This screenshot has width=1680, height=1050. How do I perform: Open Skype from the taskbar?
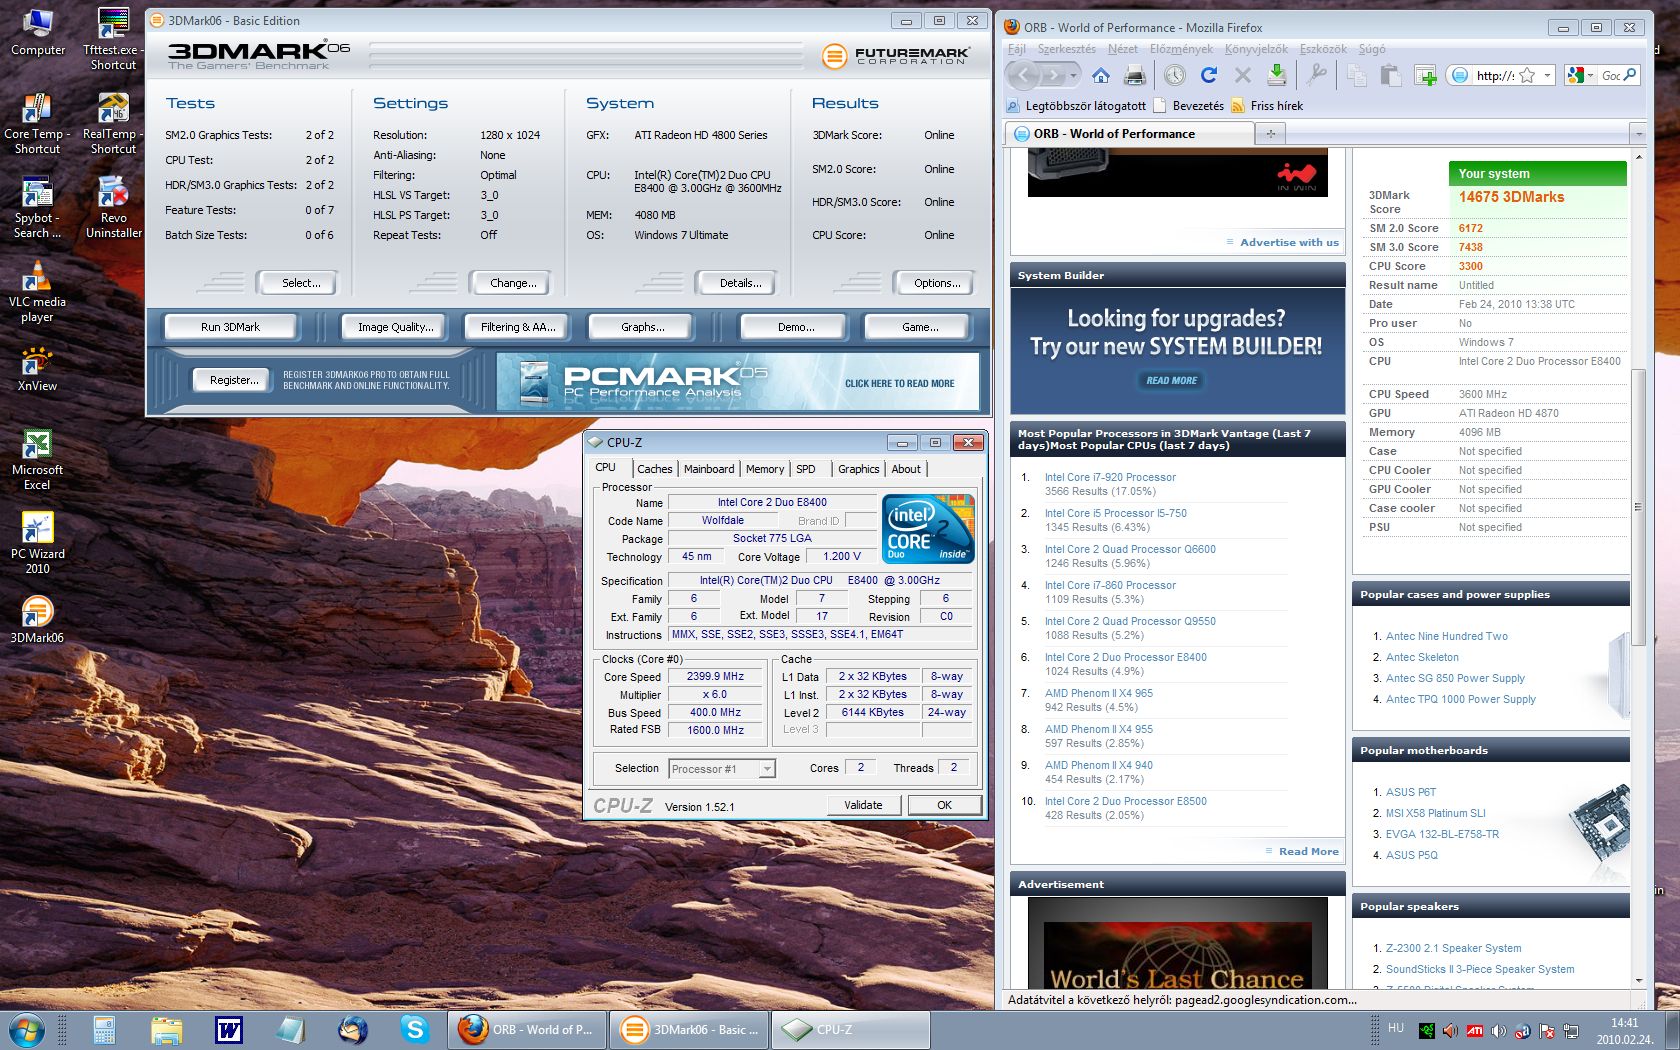click(414, 1029)
